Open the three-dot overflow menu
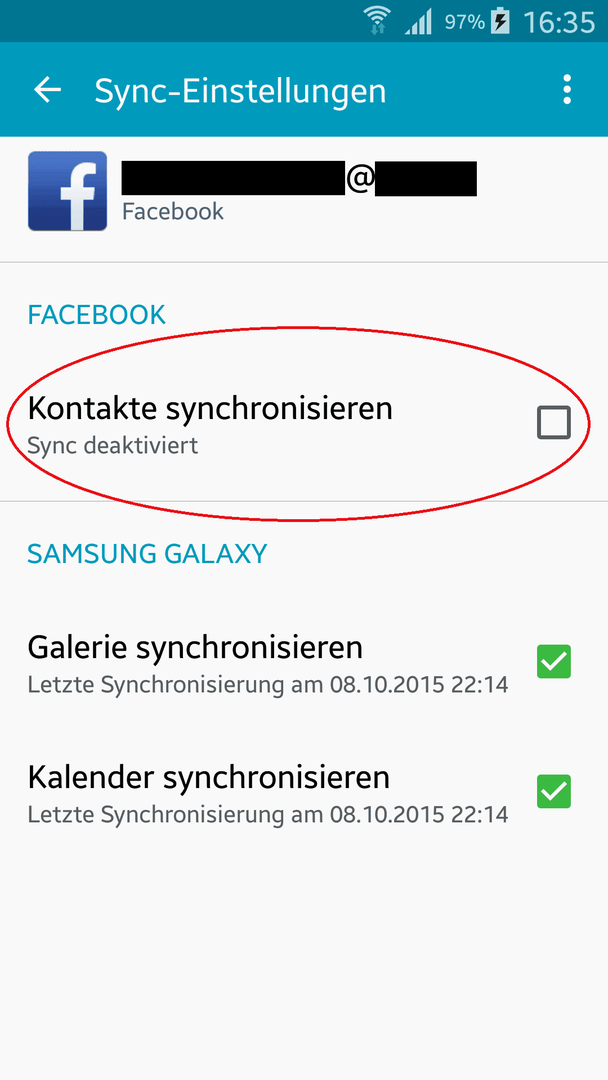Image resolution: width=608 pixels, height=1080 pixels. pyautogui.click(x=567, y=90)
